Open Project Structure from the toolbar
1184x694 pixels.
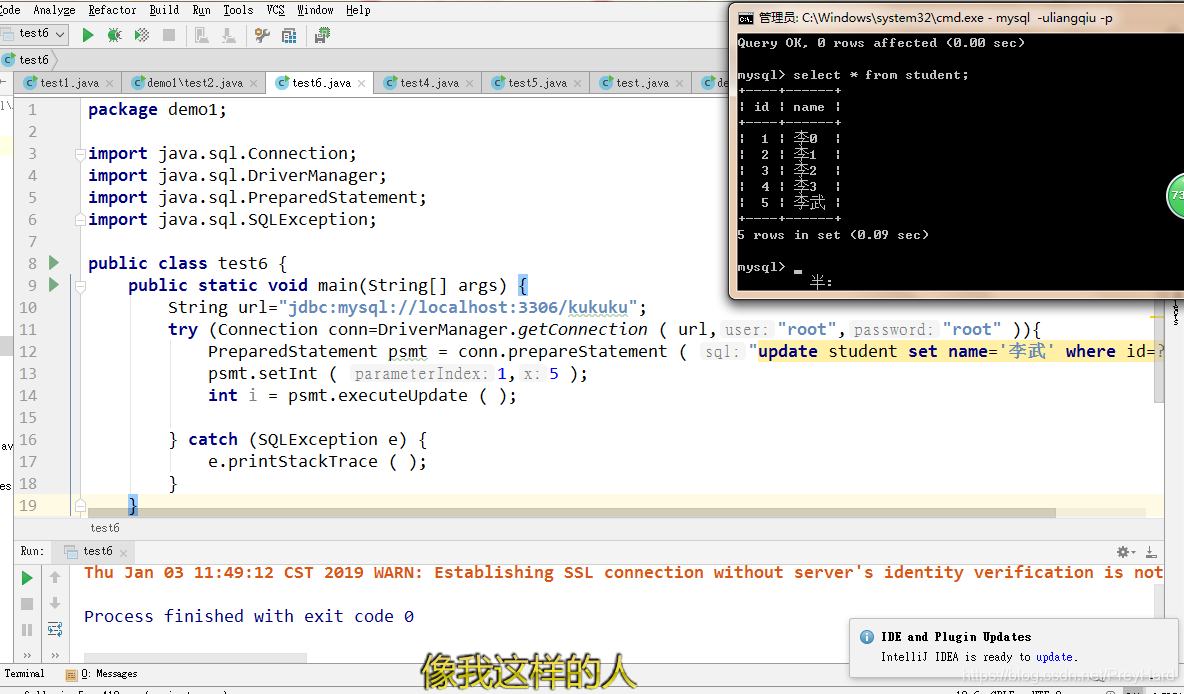pyautogui.click(x=288, y=35)
